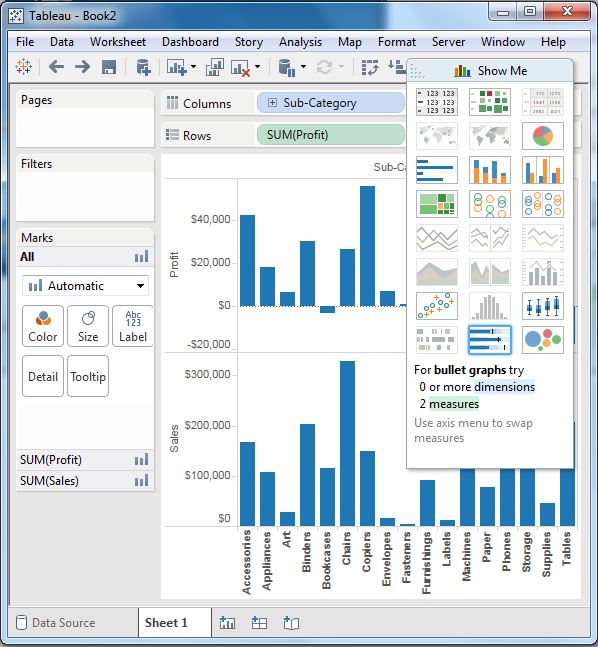Click the Chairs bar in Sales chart

point(347,444)
